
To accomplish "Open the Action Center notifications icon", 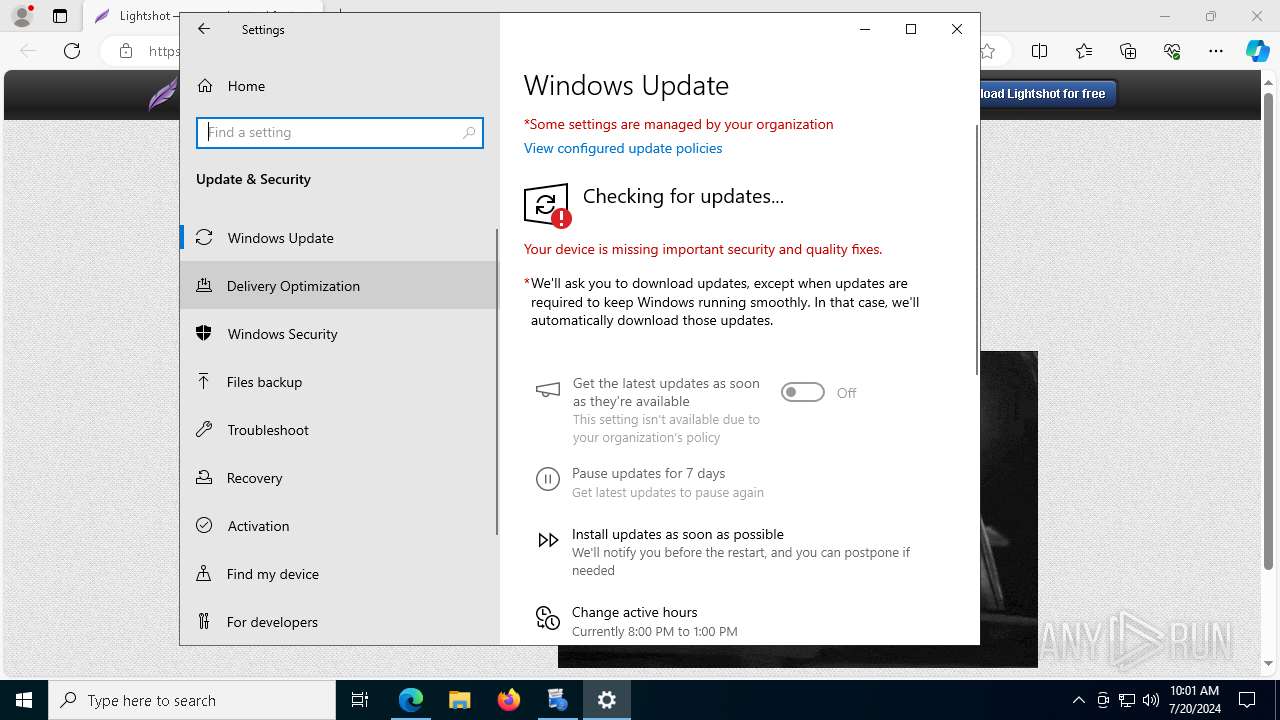I will click(x=1247, y=700).
